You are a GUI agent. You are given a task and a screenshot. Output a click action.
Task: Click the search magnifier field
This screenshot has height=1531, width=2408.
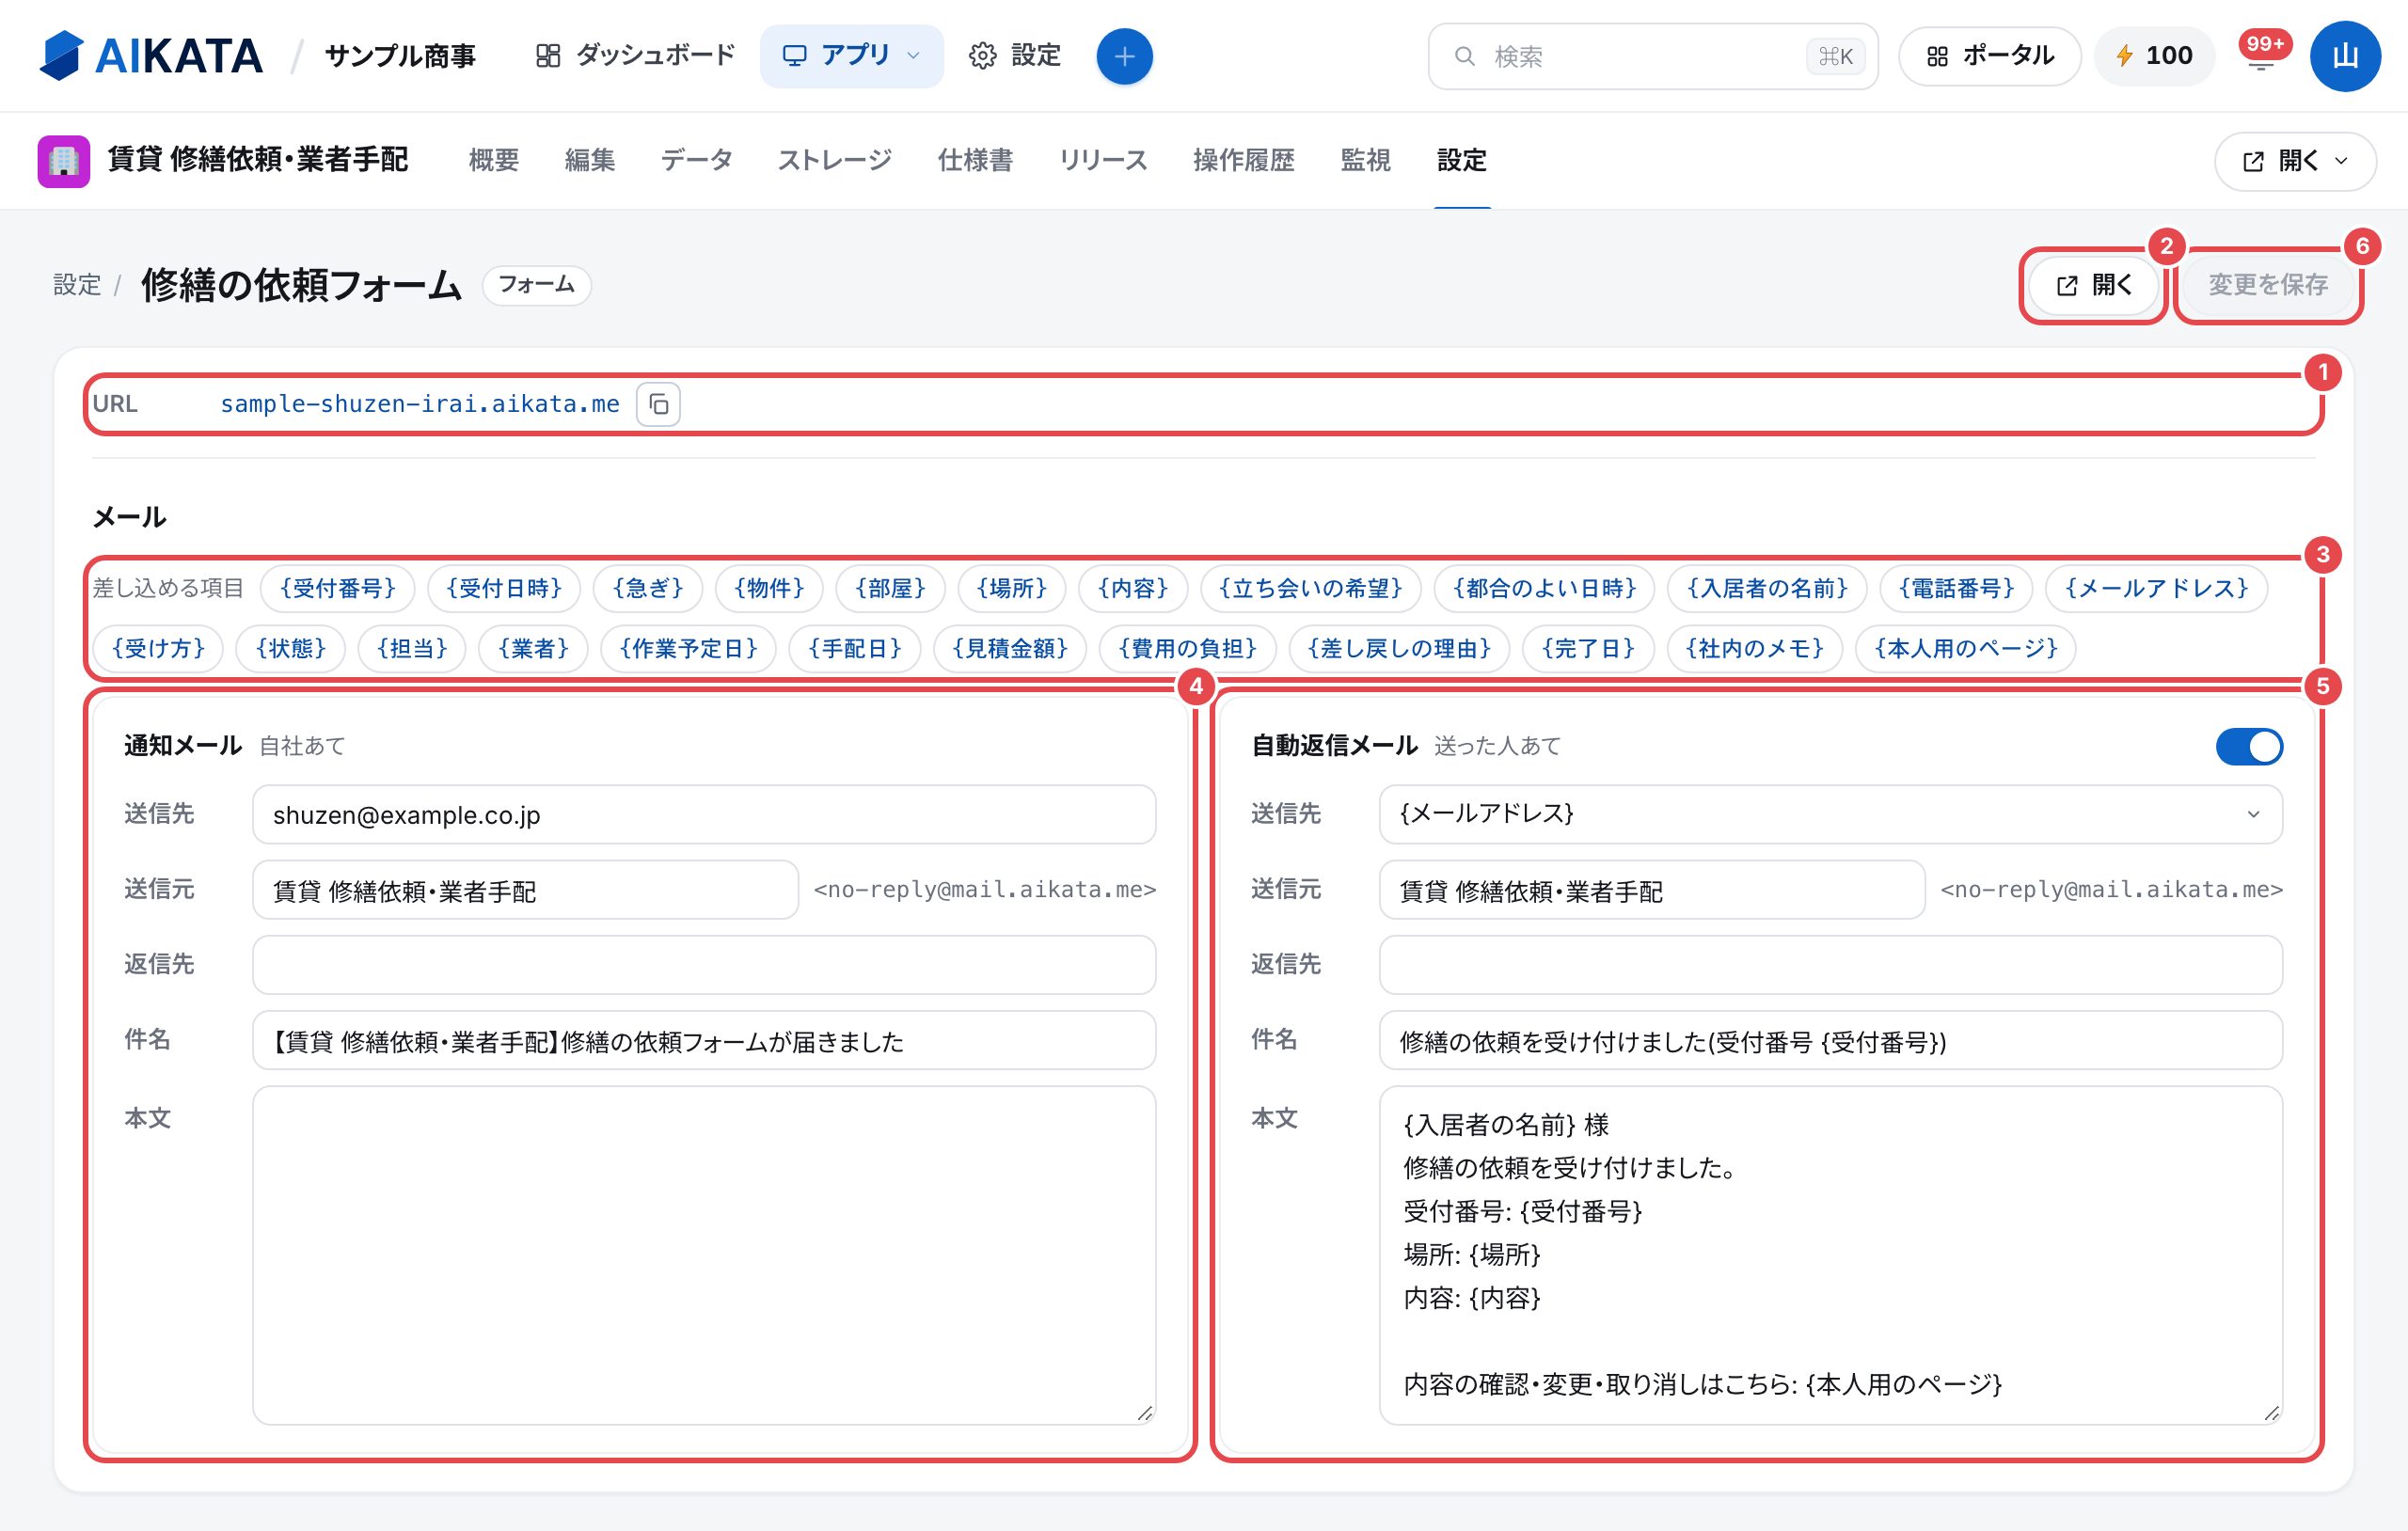(1652, 56)
